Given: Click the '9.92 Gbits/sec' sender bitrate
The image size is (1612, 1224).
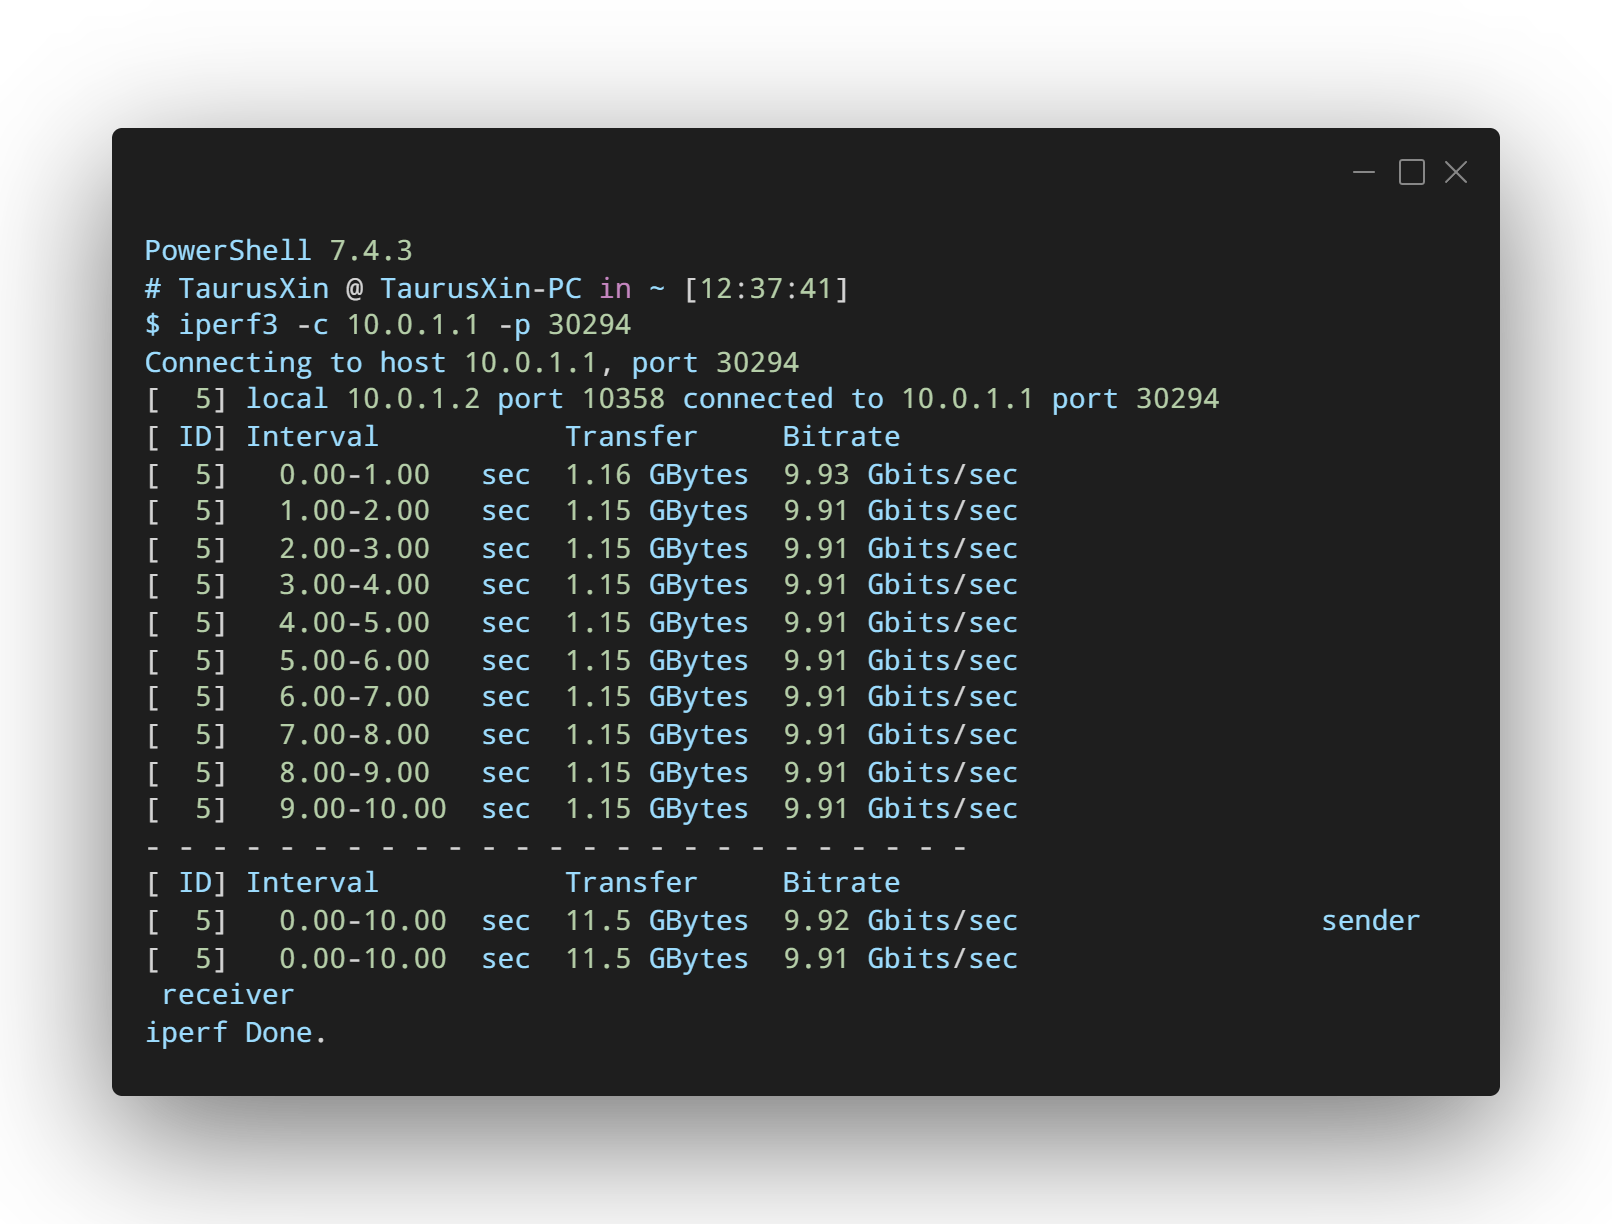Looking at the screenshot, I should 900,920.
